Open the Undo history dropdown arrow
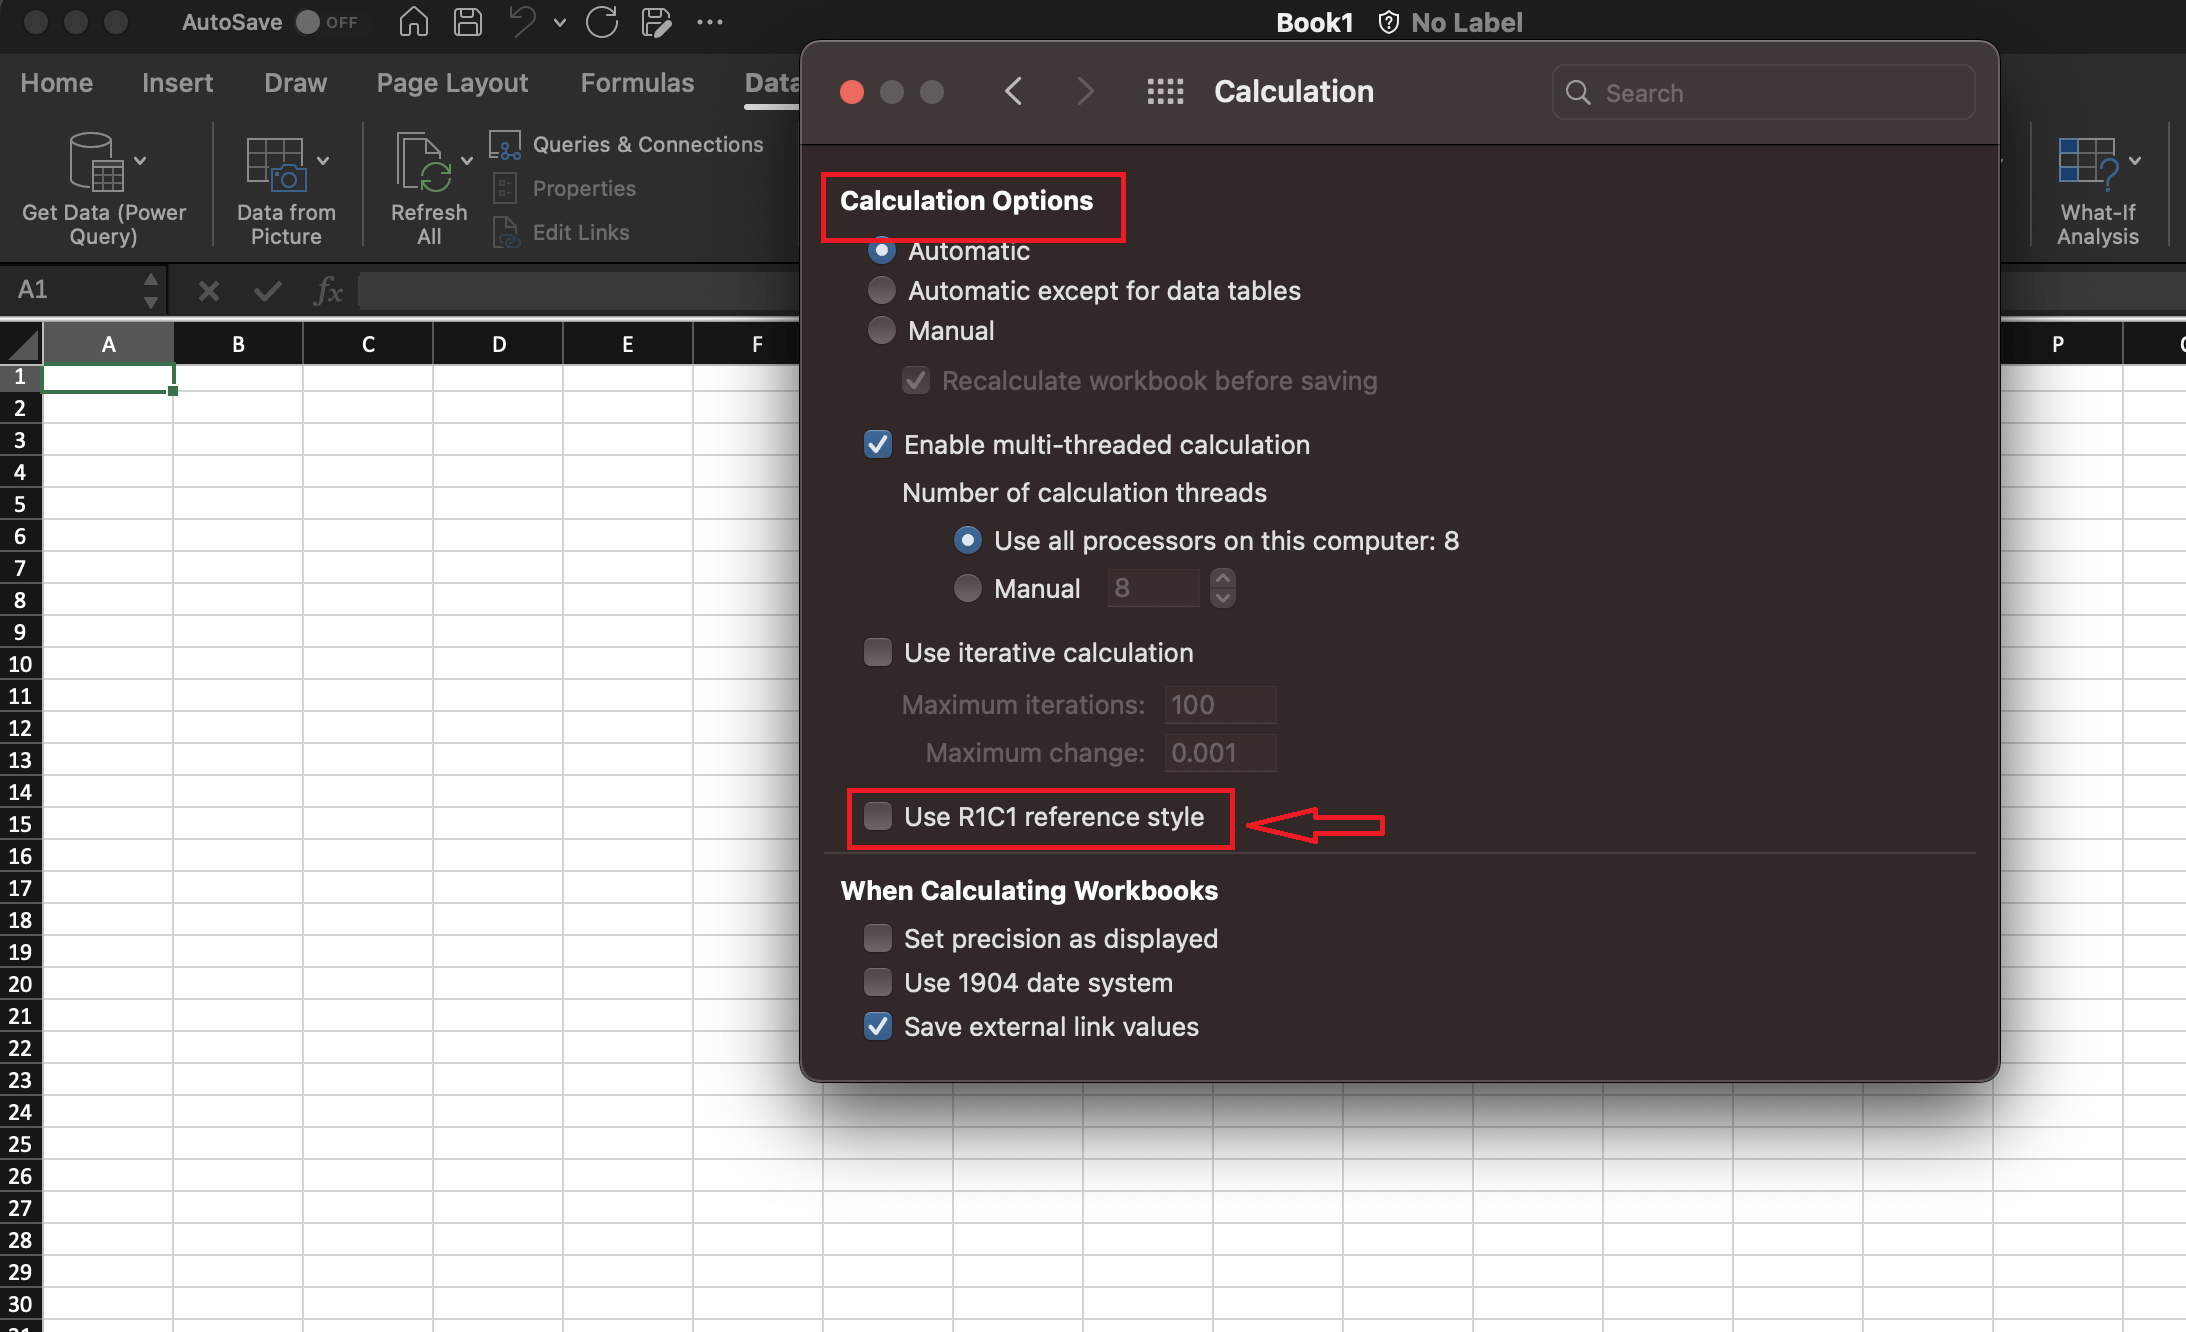Image resolution: width=2186 pixels, height=1332 pixels. tap(560, 23)
